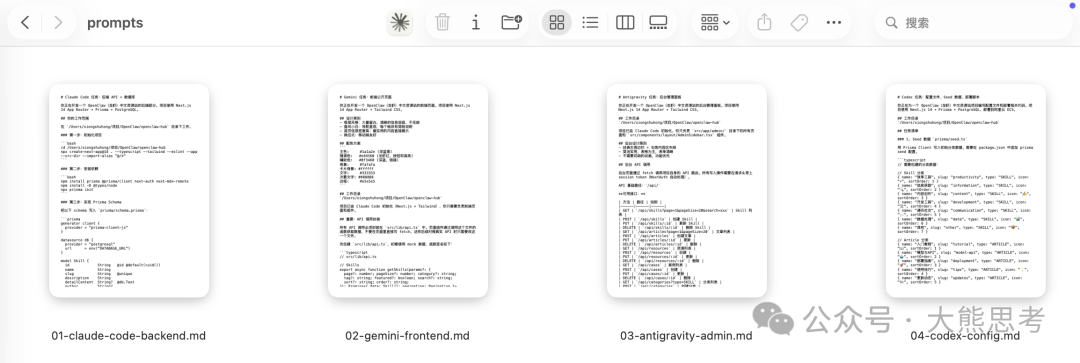Select the 02-gemini-frontend.md thumbnail
Viewport: 1080px width, 363px height.
pos(408,191)
